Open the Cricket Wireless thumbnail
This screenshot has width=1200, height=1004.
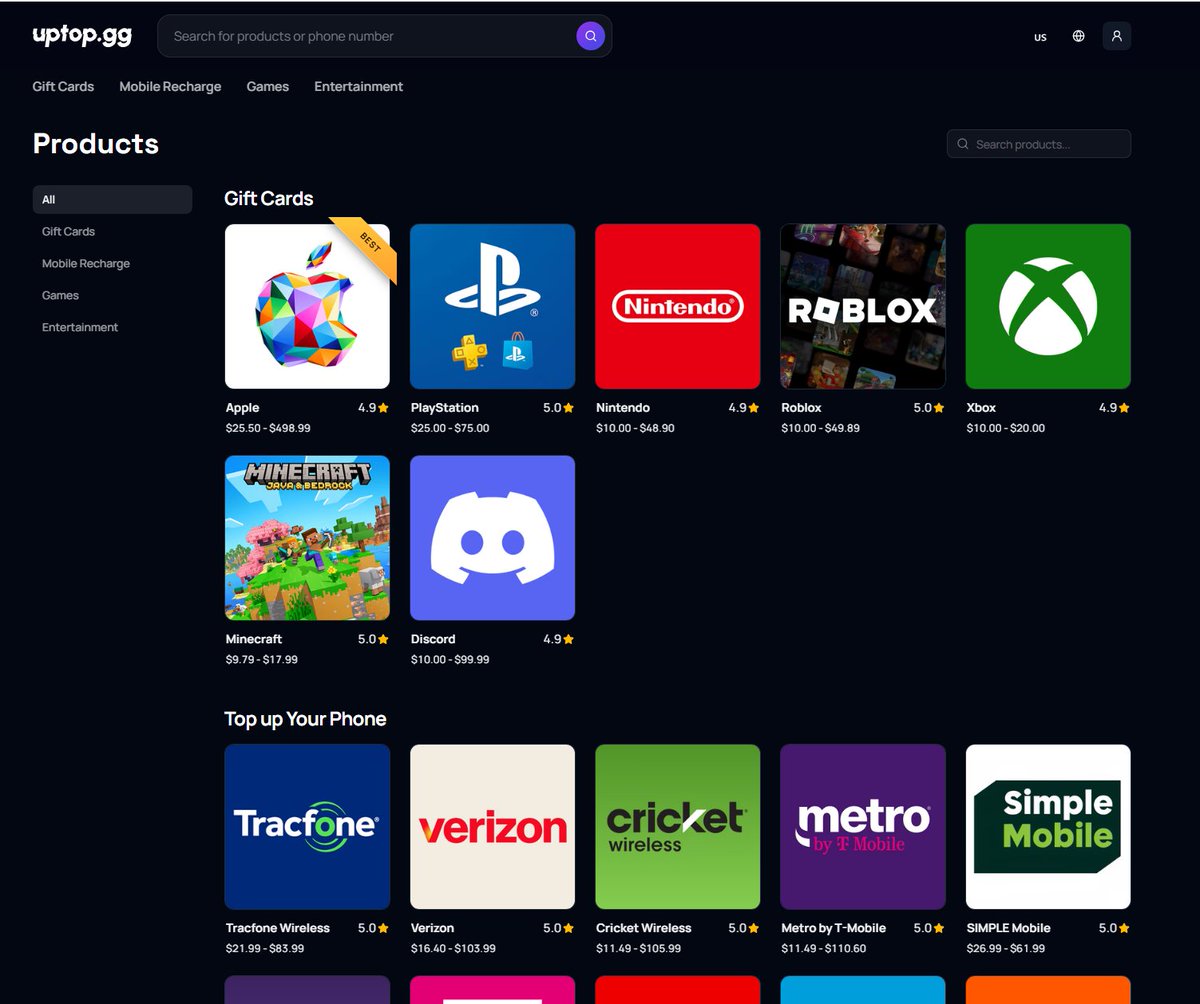coord(678,827)
